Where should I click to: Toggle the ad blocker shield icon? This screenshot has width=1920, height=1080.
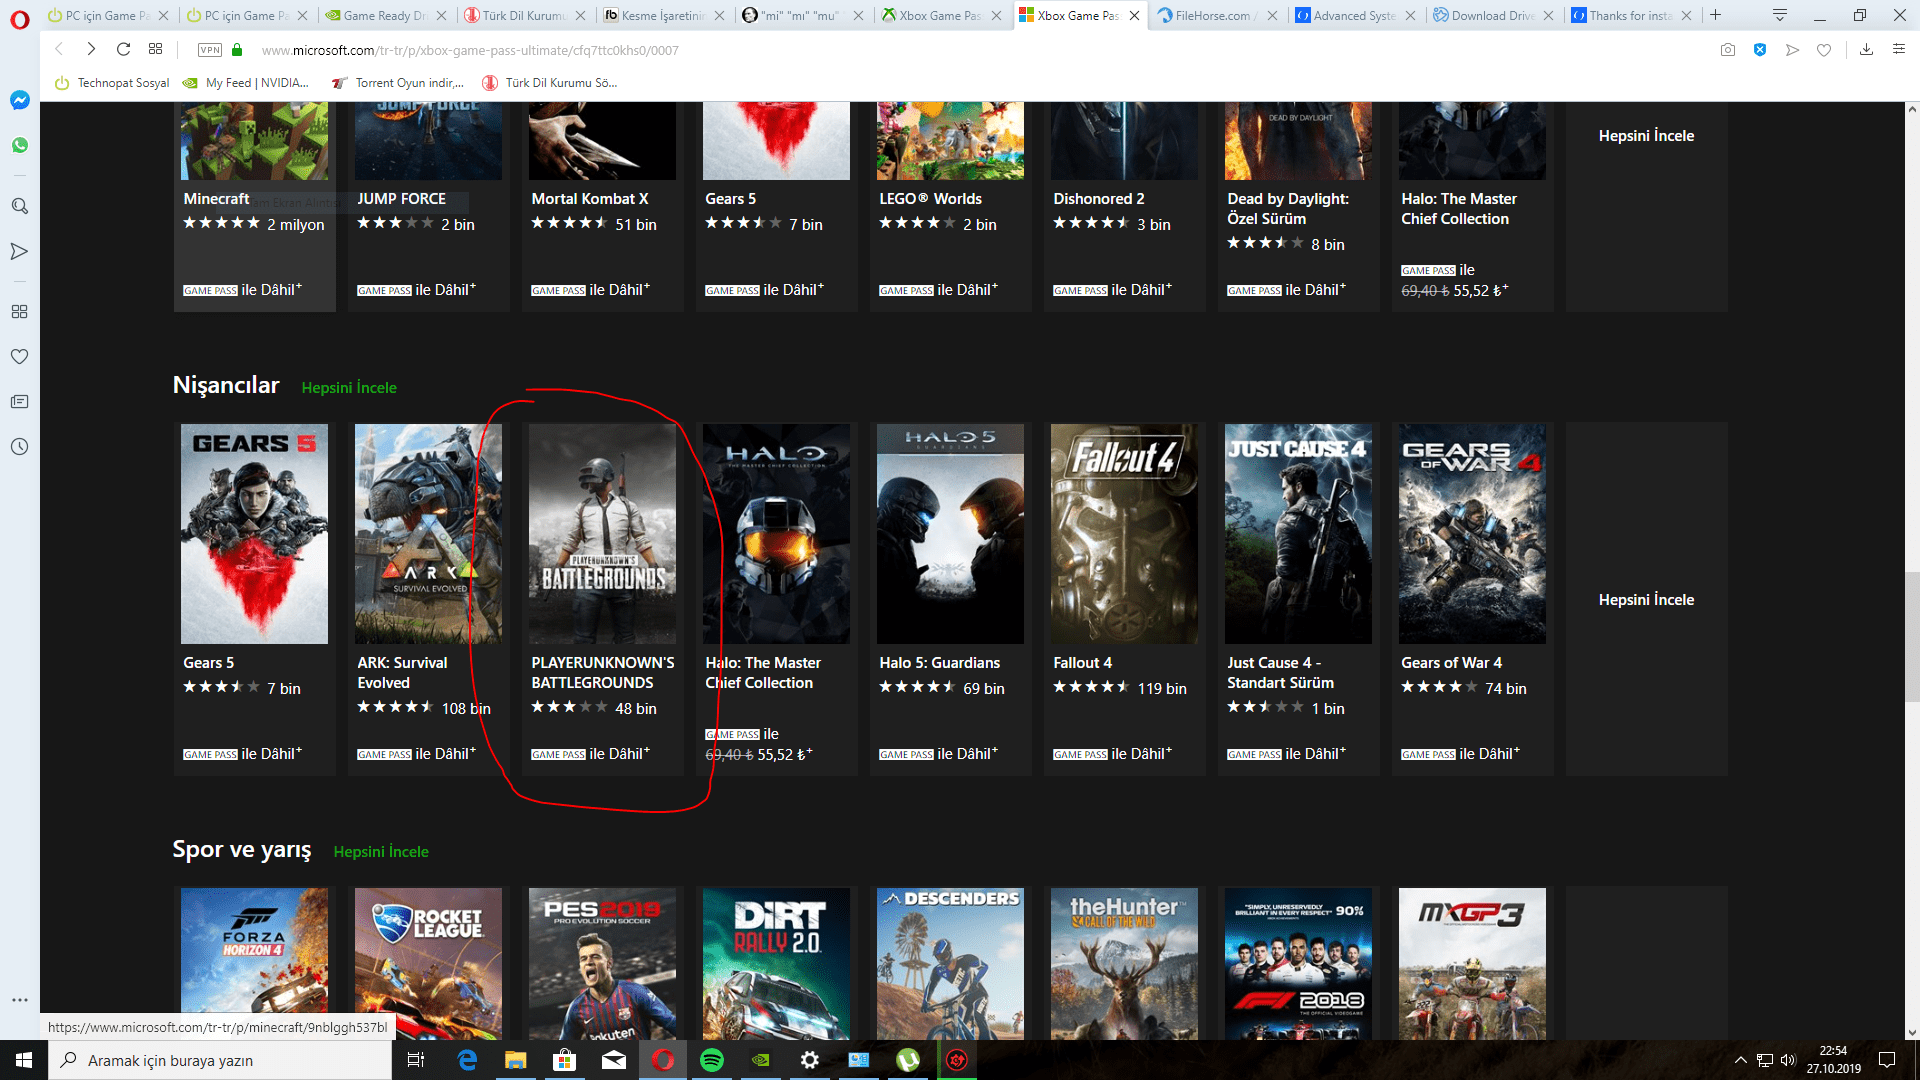tap(1760, 50)
